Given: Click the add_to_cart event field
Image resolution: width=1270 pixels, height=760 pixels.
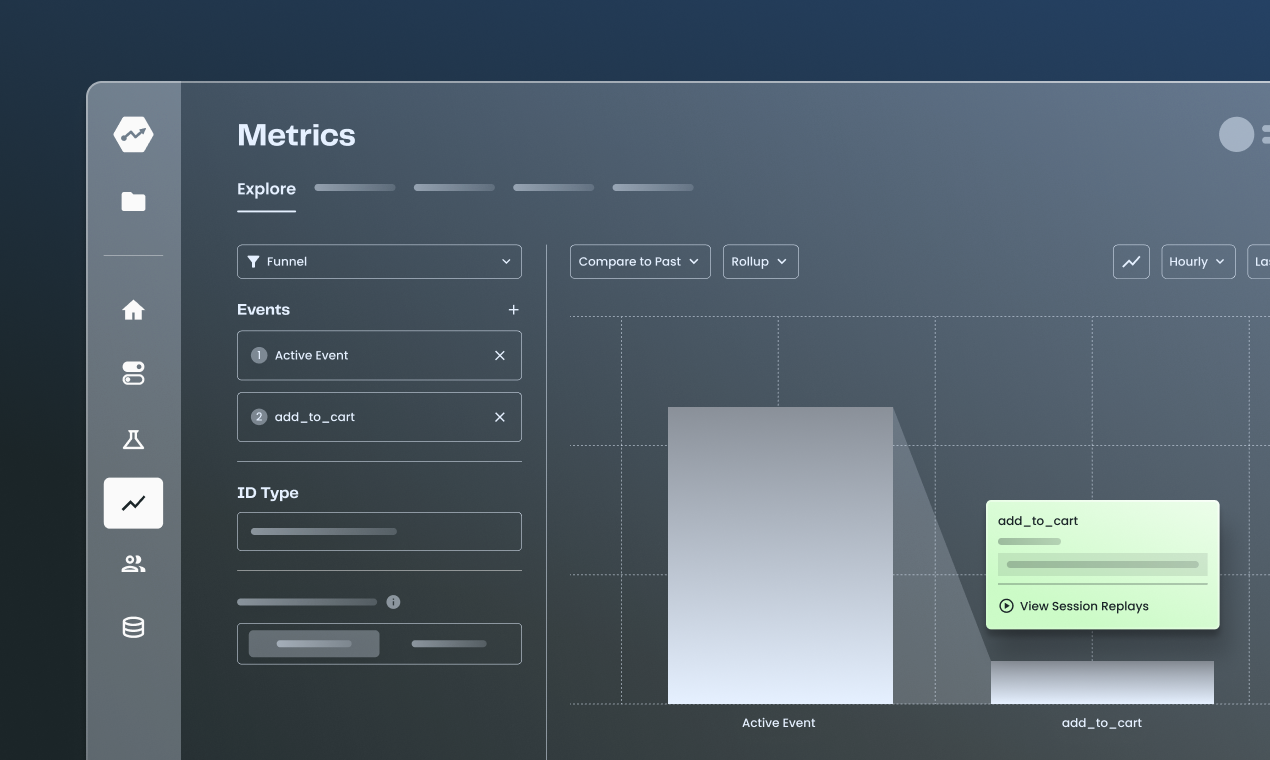Looking at the screenshot, I should tap(379, 417).
